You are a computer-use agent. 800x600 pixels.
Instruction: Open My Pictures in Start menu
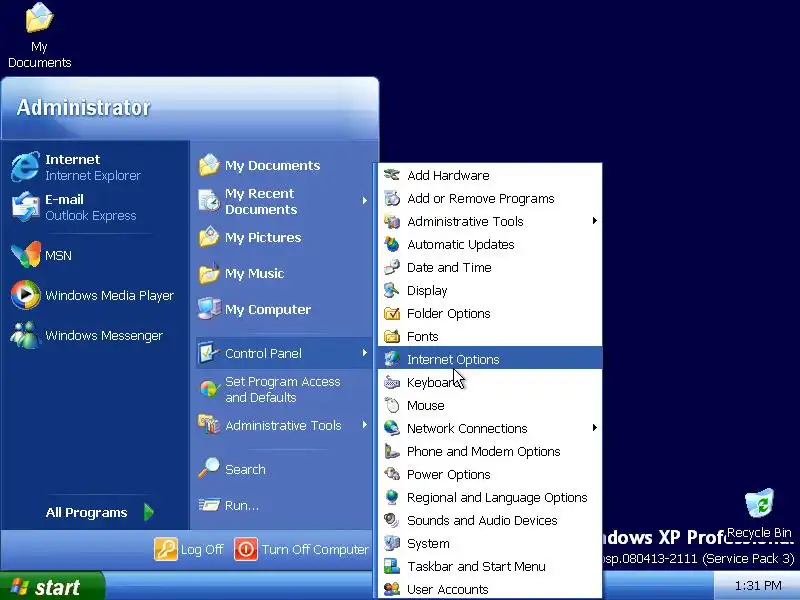(x=283, y=237)
